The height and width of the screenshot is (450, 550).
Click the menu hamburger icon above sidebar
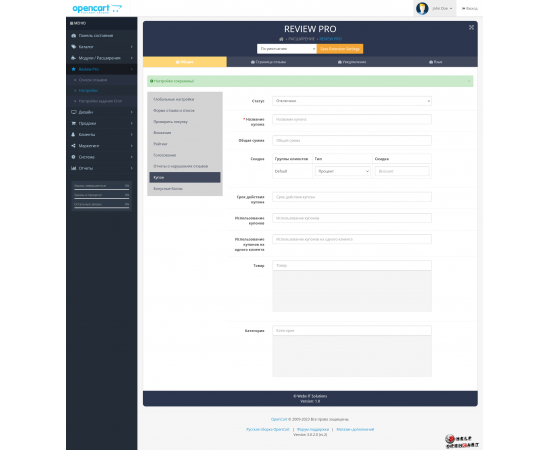click(71, 23)
